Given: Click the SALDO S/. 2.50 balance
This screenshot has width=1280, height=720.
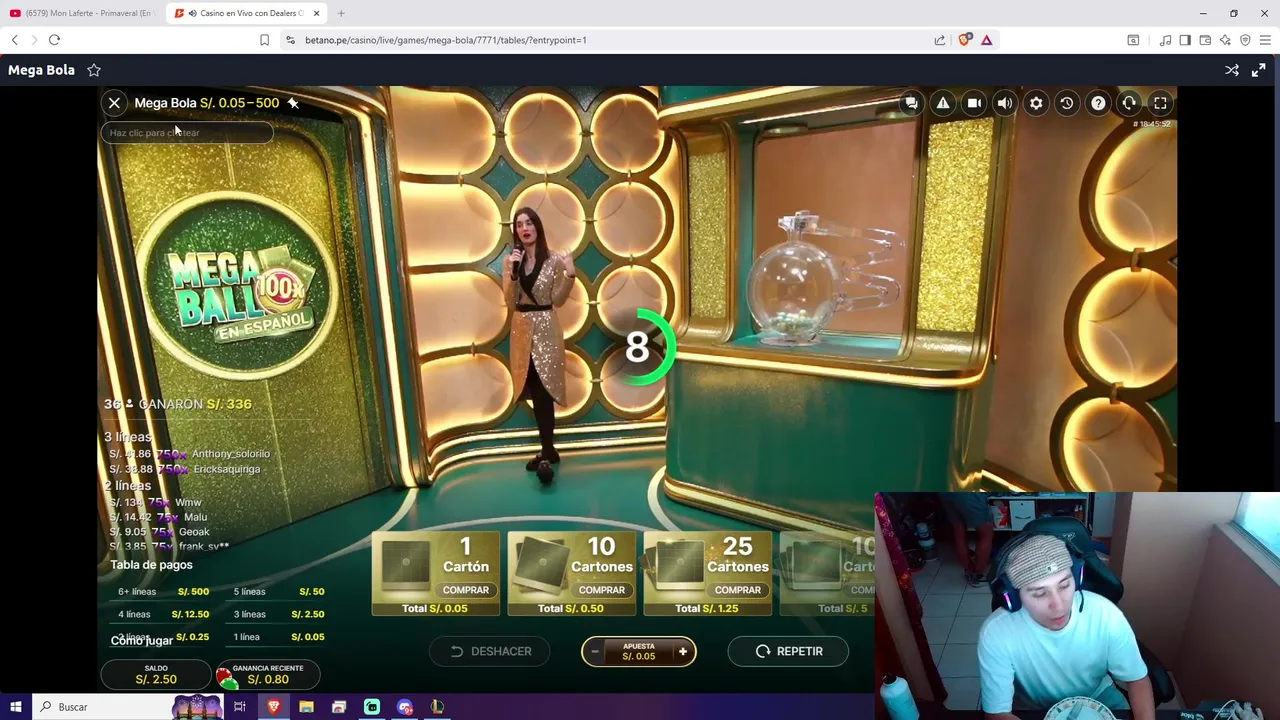Looking at the screenshot, I should (156, 675).
